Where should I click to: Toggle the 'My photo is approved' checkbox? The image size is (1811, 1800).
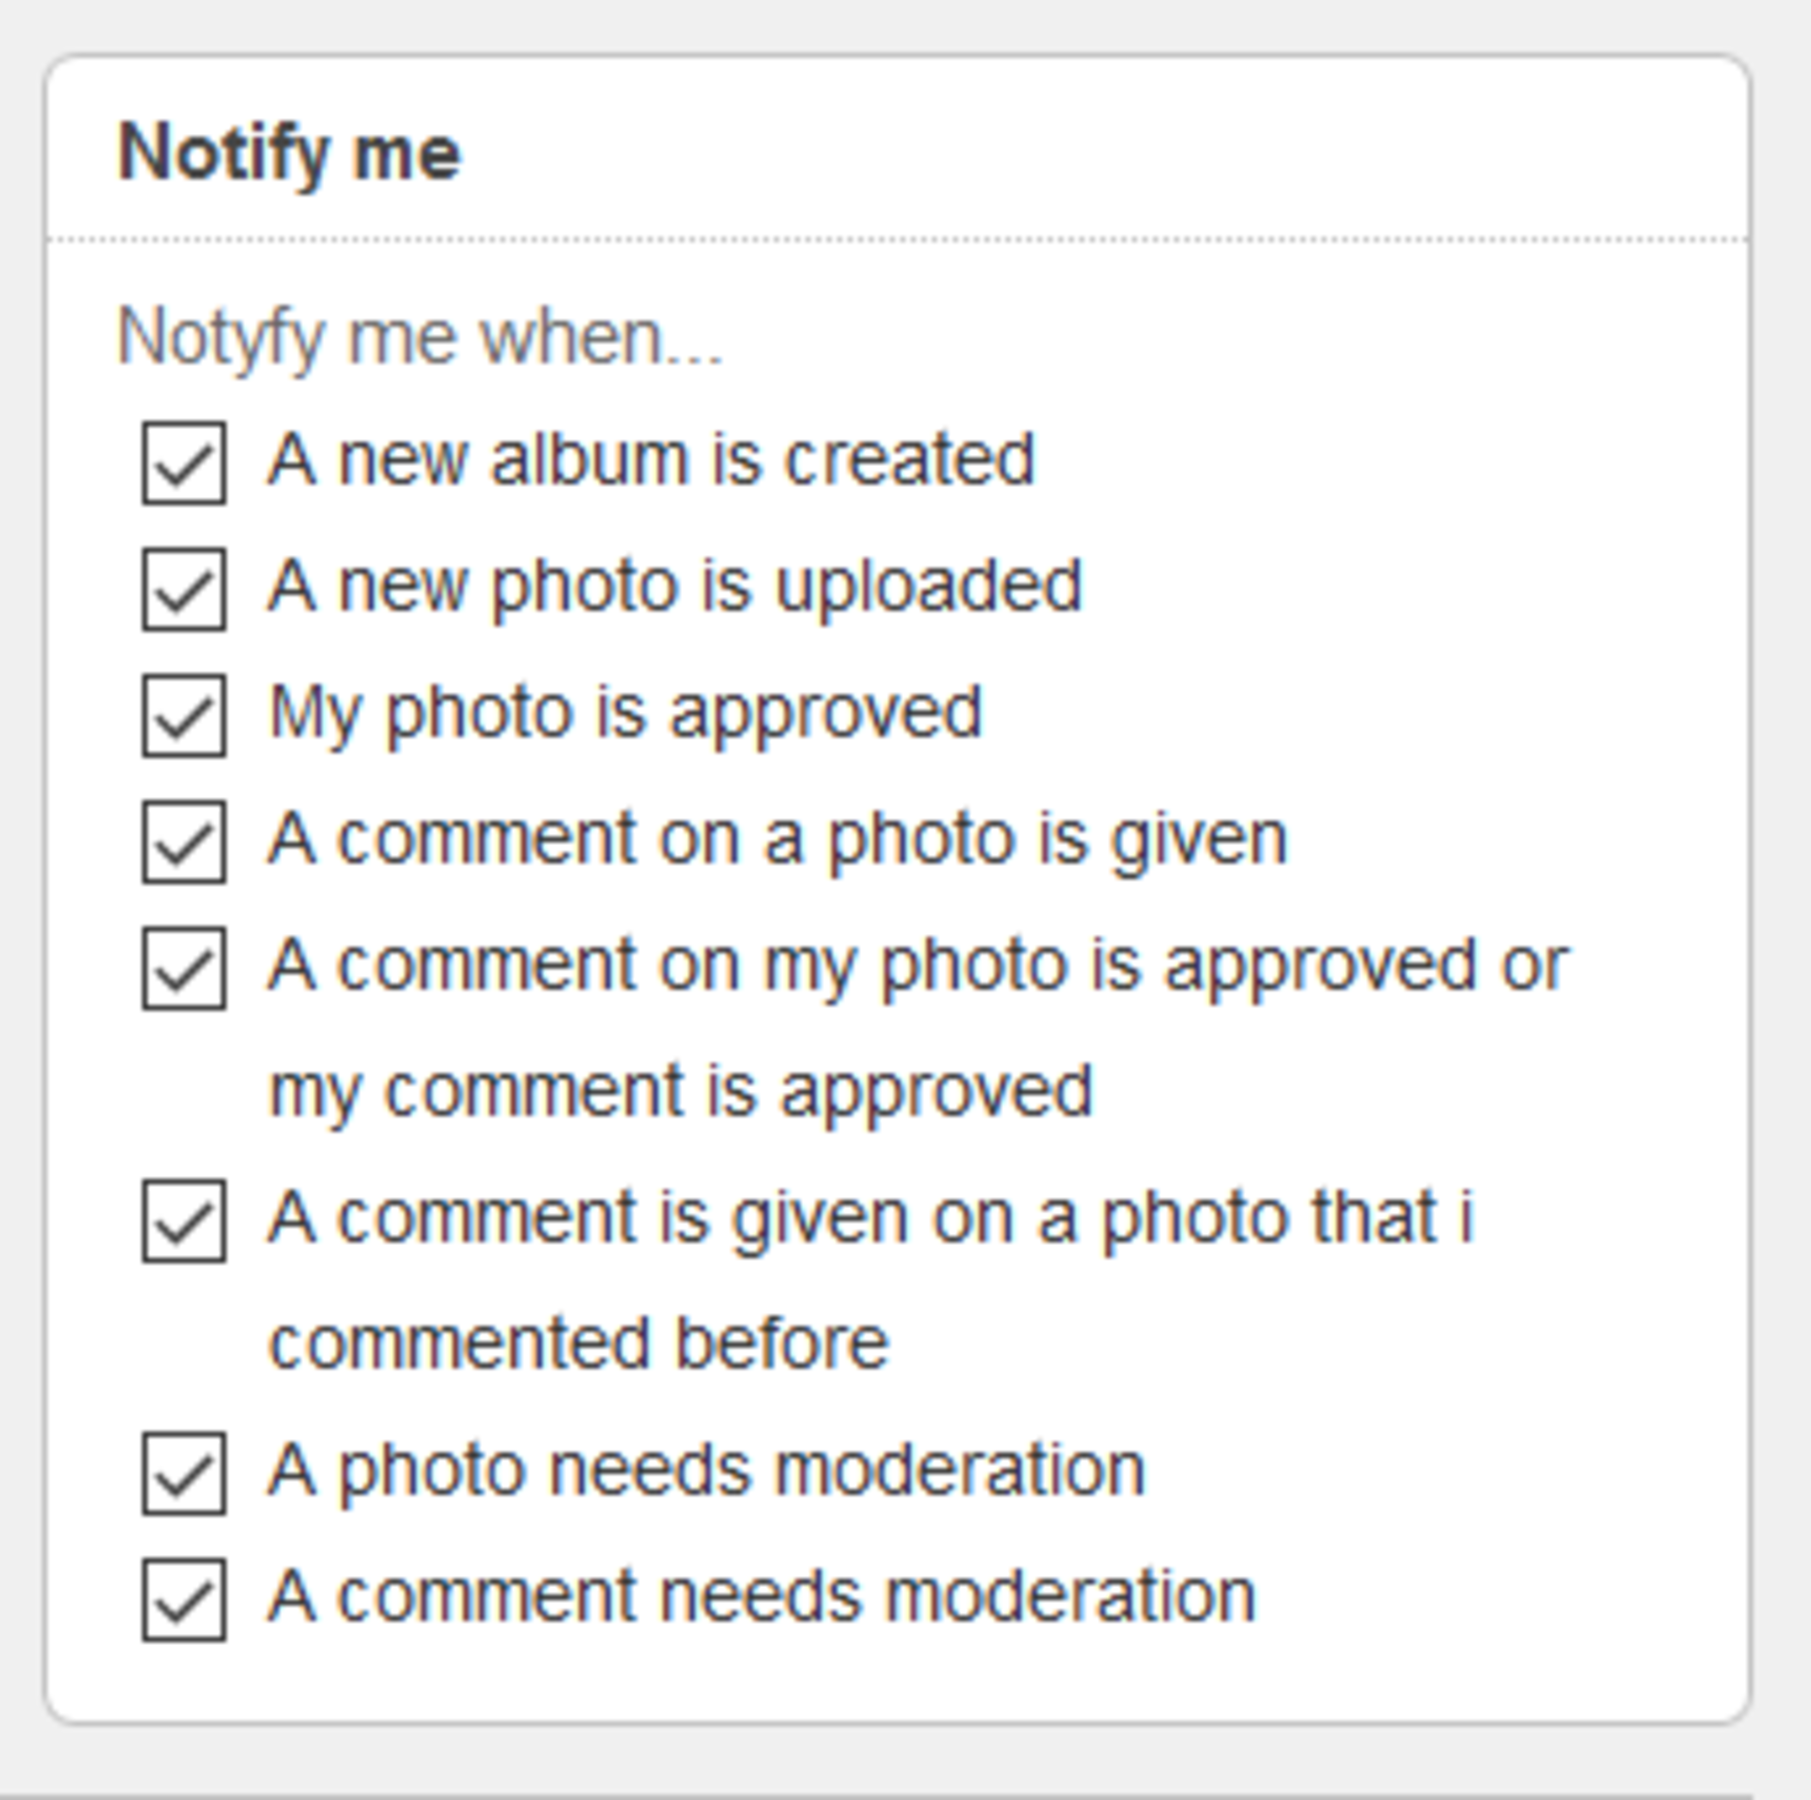pos(185,712)
